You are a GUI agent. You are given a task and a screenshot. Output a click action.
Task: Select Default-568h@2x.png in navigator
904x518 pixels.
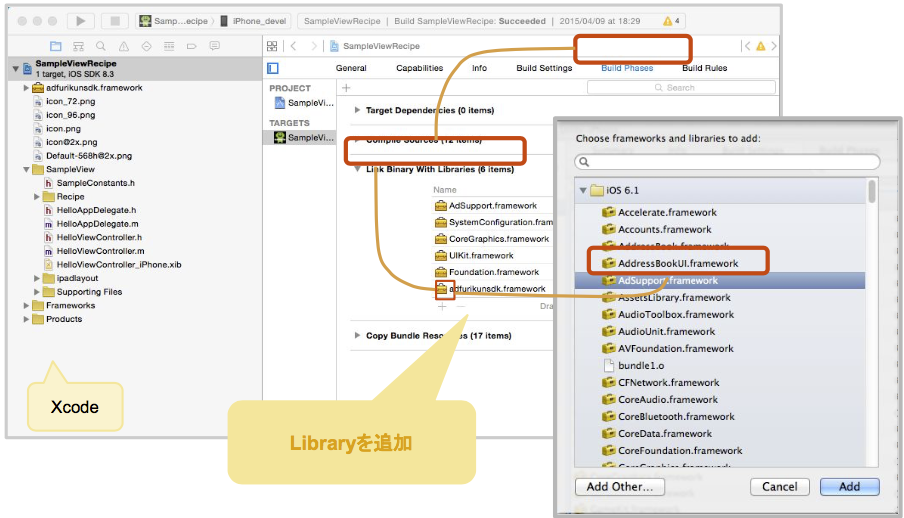pyautogui.click(x=89, y=156)
